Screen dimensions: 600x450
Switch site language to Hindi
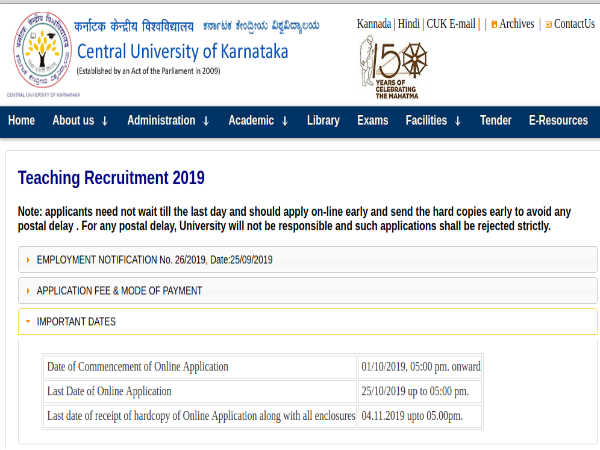click(408, 24)
